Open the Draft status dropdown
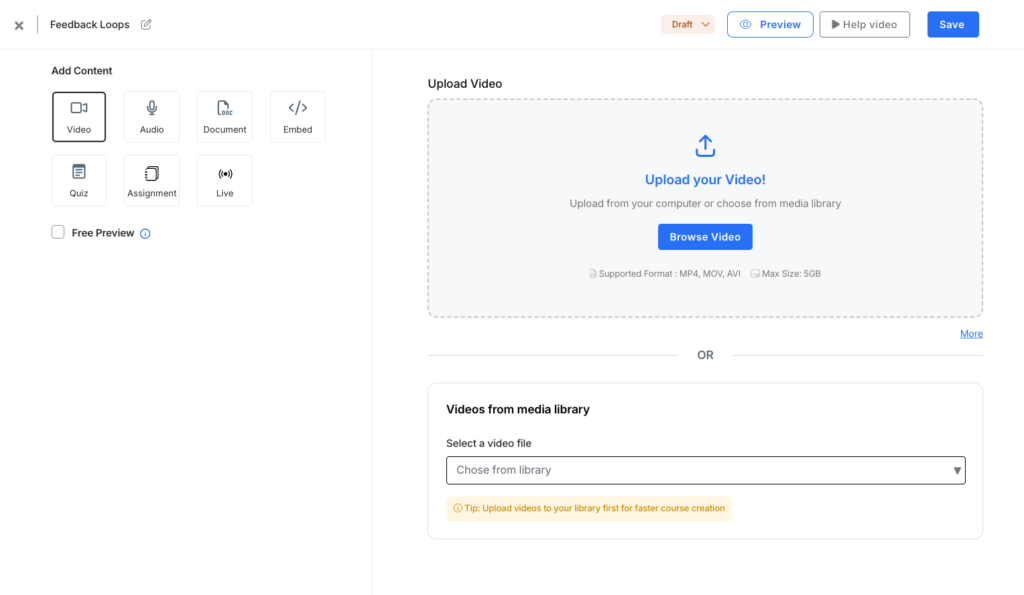Image resolution: width=1024 pixels, height=595 pixels. [x=688, y=24]
